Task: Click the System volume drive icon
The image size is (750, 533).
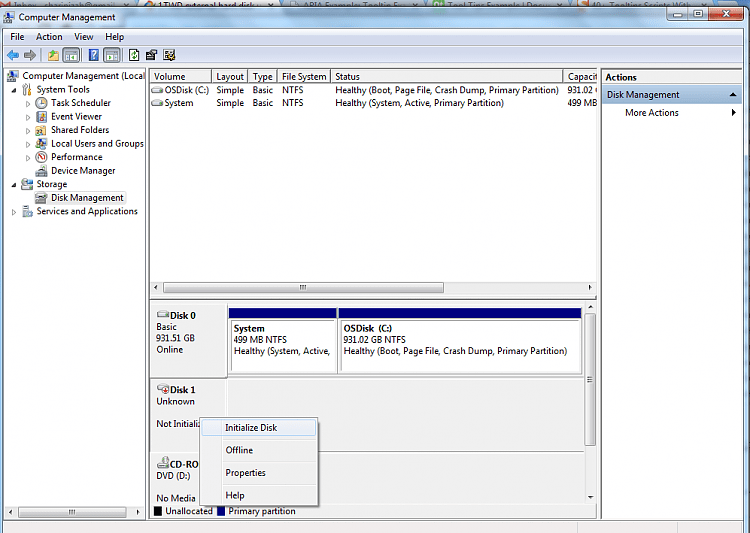Action: click(x=157, y=103)
